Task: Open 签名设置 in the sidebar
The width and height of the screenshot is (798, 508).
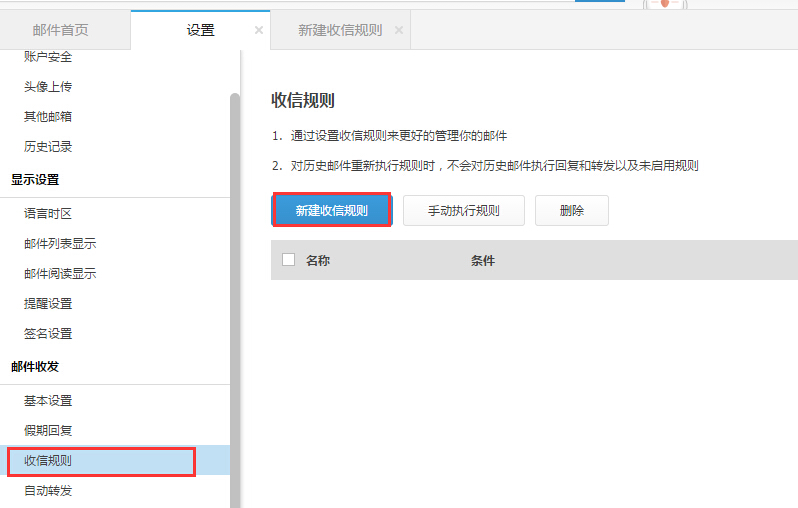Action: (x=48, y=334)
